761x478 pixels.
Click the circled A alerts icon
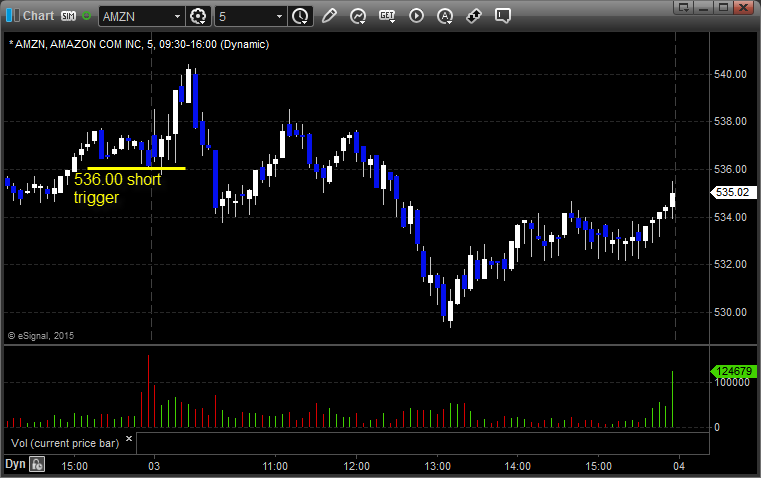(445, 16)
